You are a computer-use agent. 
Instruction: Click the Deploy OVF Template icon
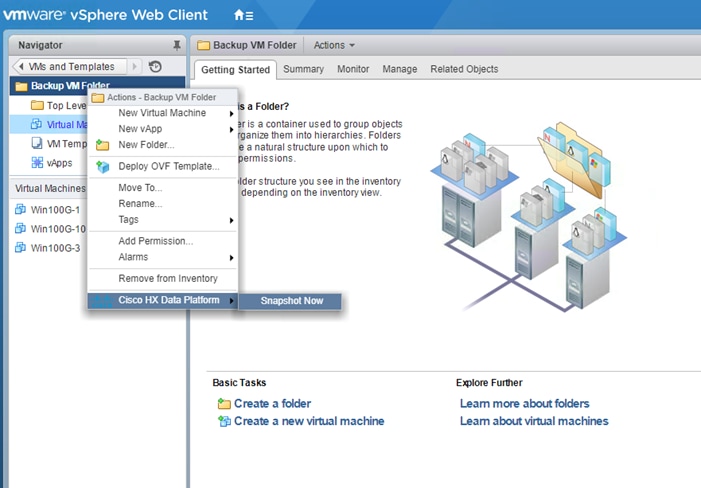click(x=103, y=166)
